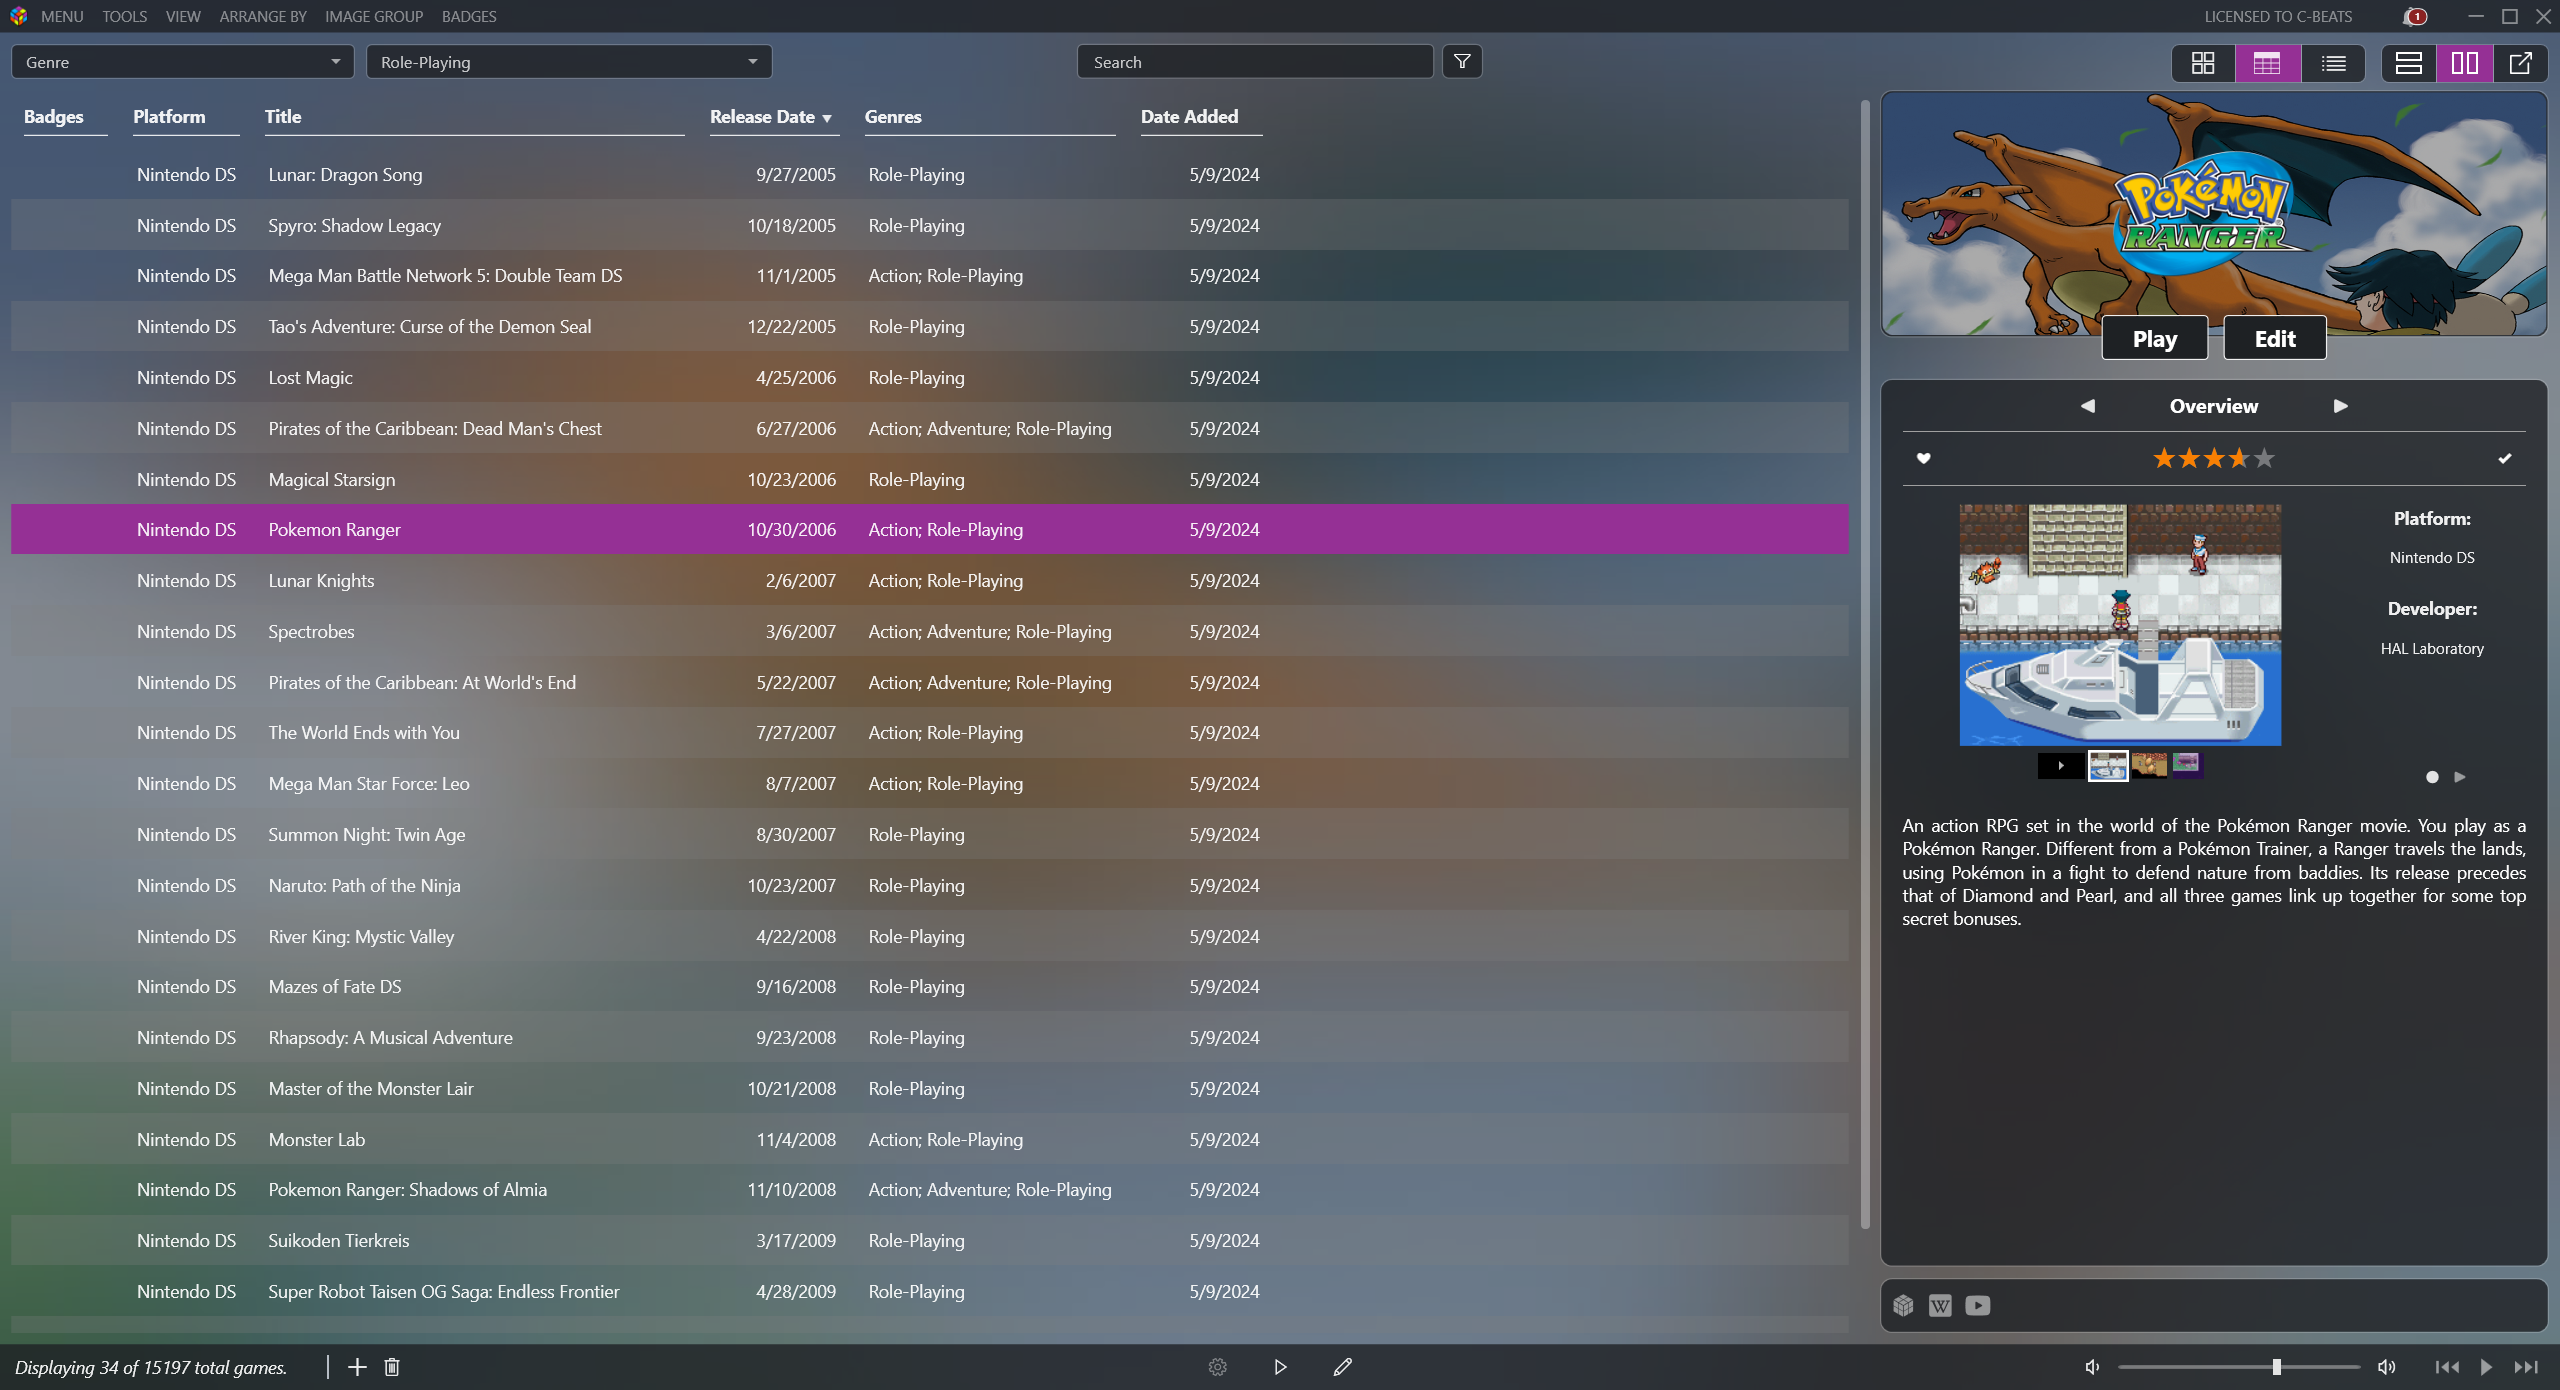This screenshot has height=1390, width=2560.
Task: Open the MENU menu
Action: 62,16
